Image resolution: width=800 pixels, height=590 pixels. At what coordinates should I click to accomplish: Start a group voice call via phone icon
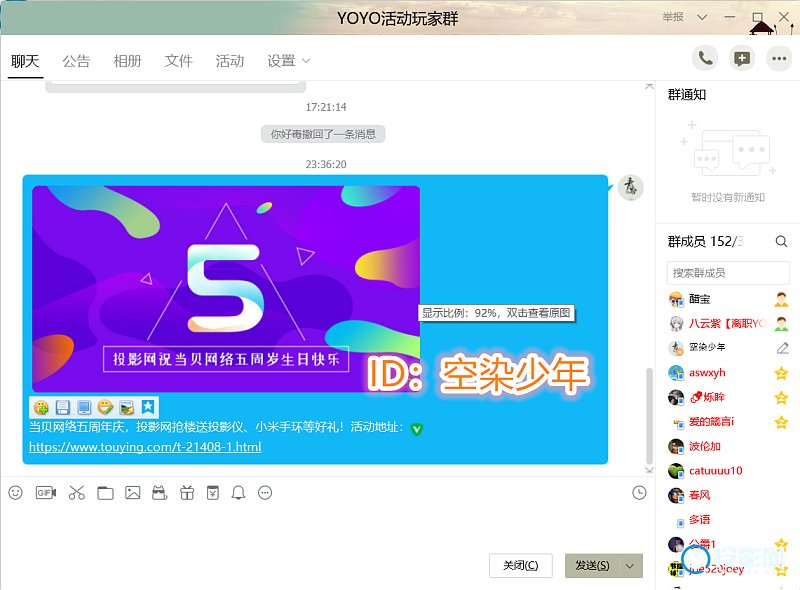705,58
